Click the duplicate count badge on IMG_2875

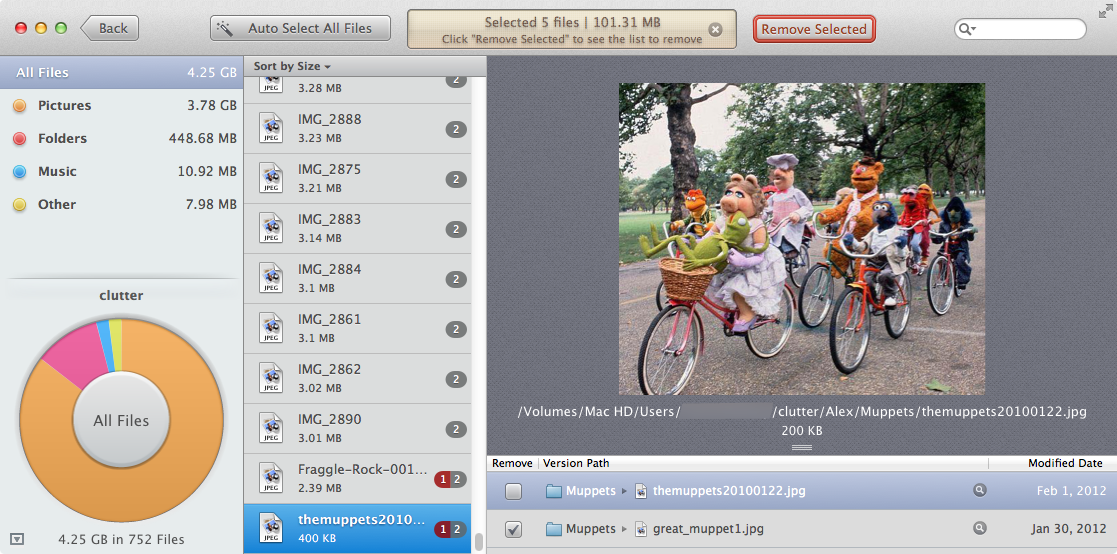(456, 179)
